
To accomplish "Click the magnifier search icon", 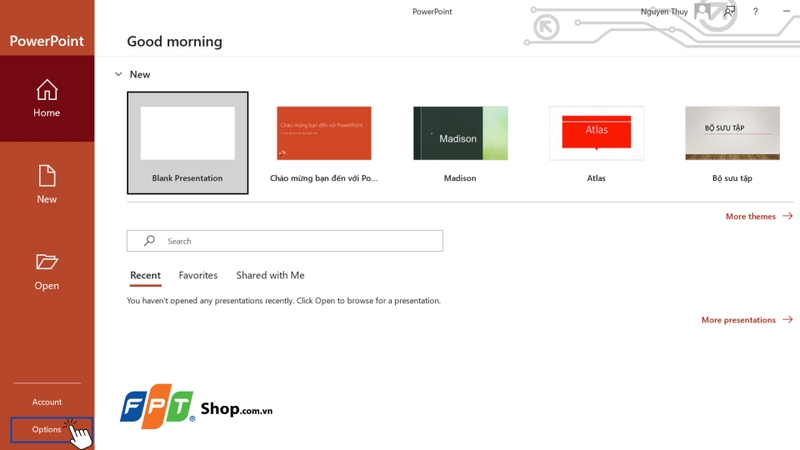I will point(149,240).
